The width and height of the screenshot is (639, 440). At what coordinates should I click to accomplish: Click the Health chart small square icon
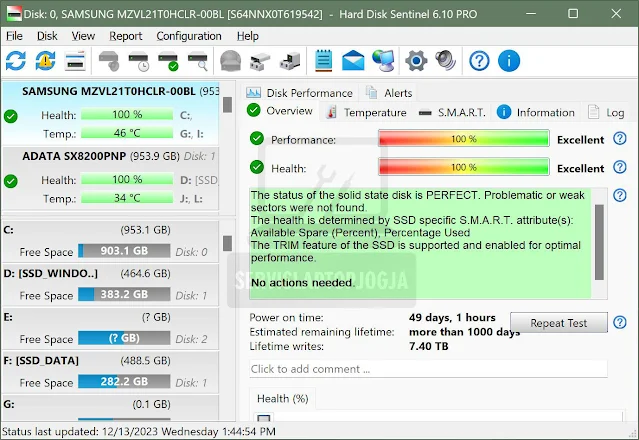tap(264, 418)
